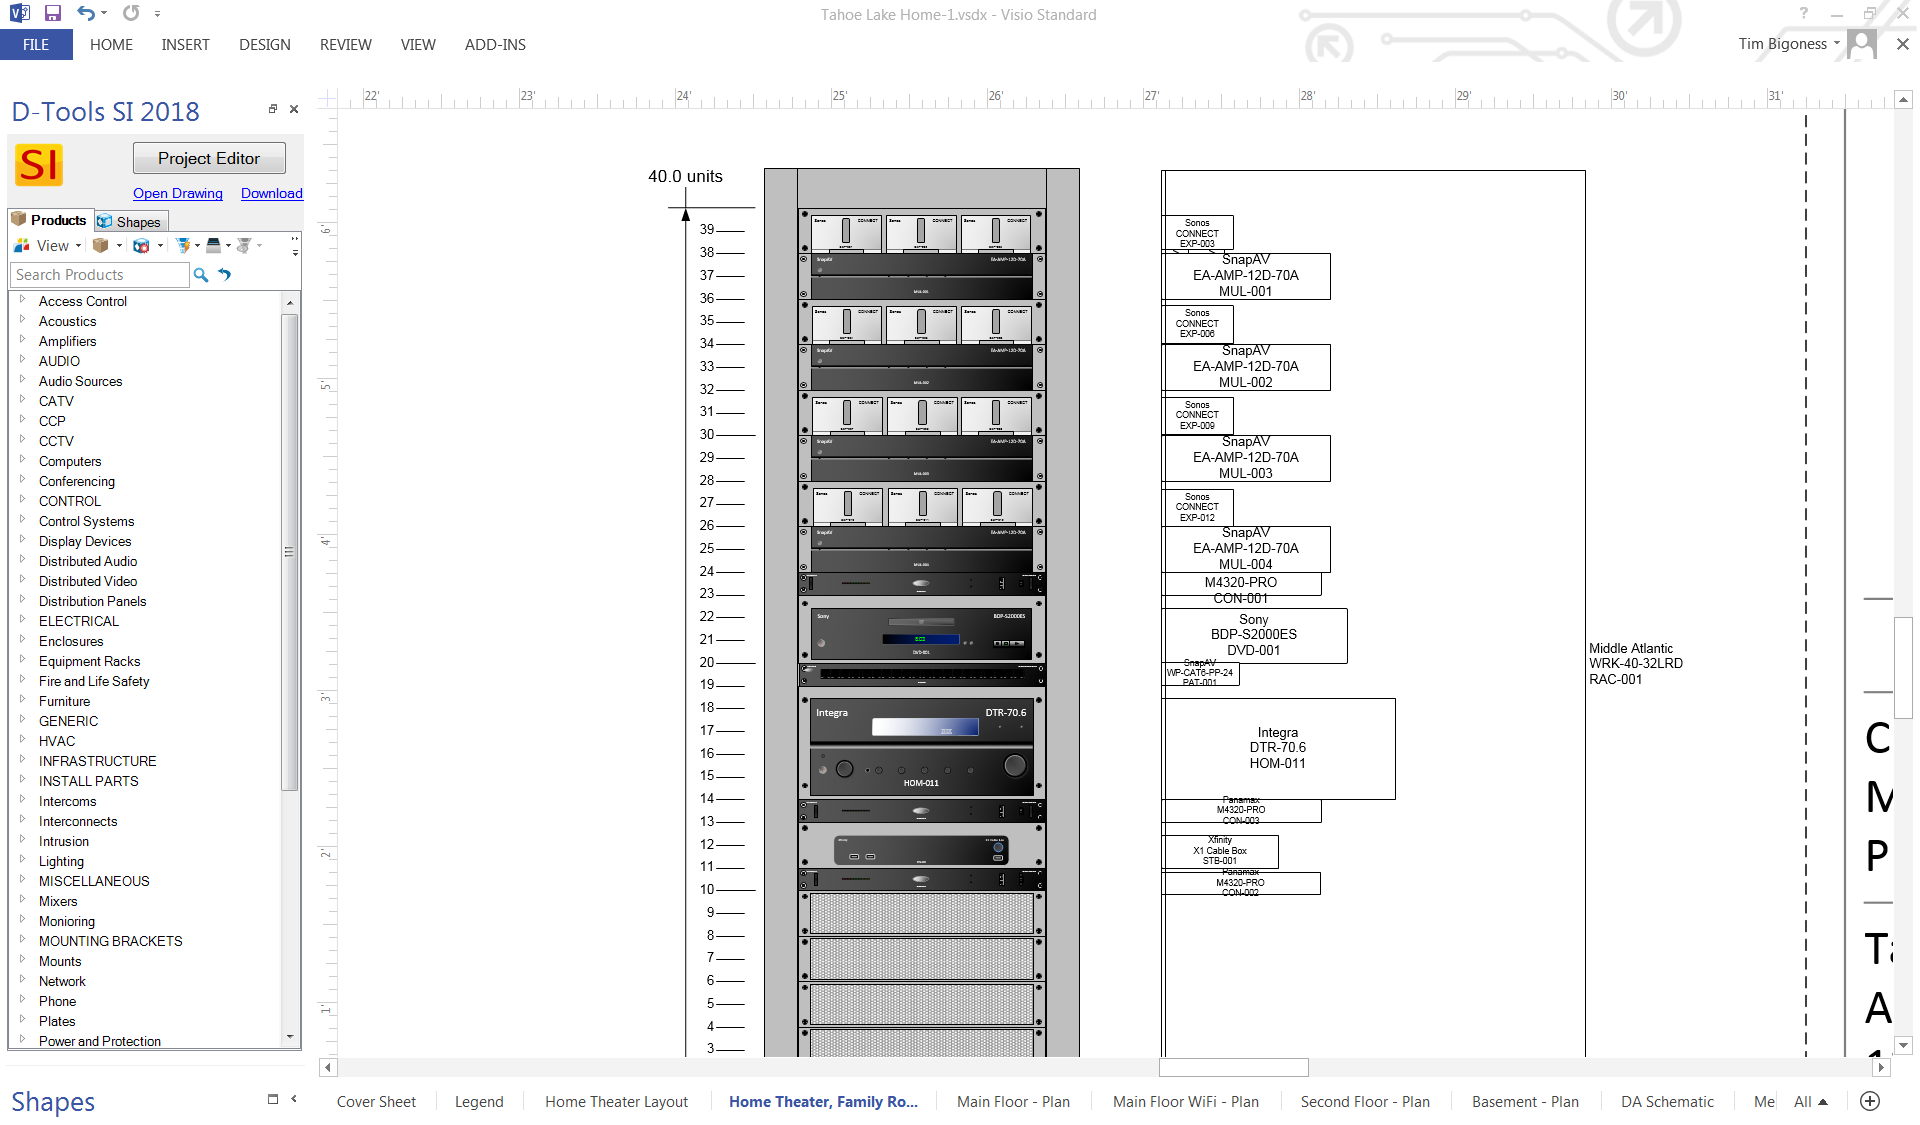1920x1125 pixels.
Task: Click the blue reset arrow beside search
Action: (x=225, y=274)
